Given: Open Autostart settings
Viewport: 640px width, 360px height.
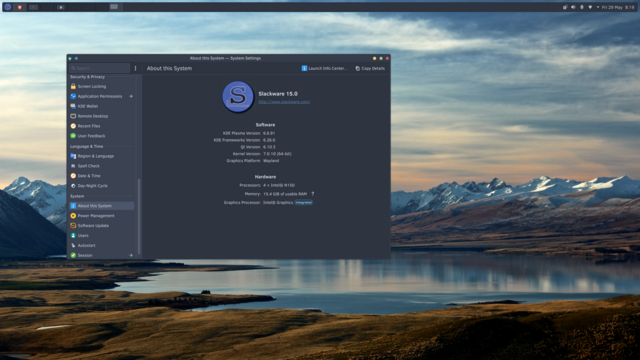Looking at the screenshot, I should tap(101, 245).
